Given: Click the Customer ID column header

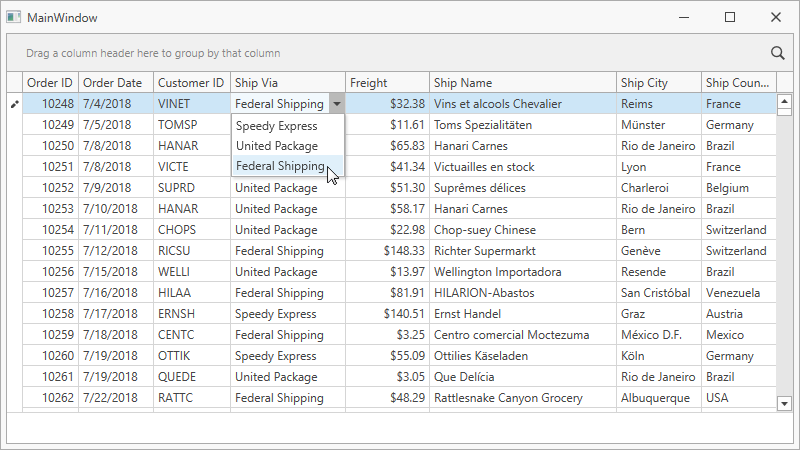Looking at the screenshot, I should pyautogui.click(x=191, y=83).
